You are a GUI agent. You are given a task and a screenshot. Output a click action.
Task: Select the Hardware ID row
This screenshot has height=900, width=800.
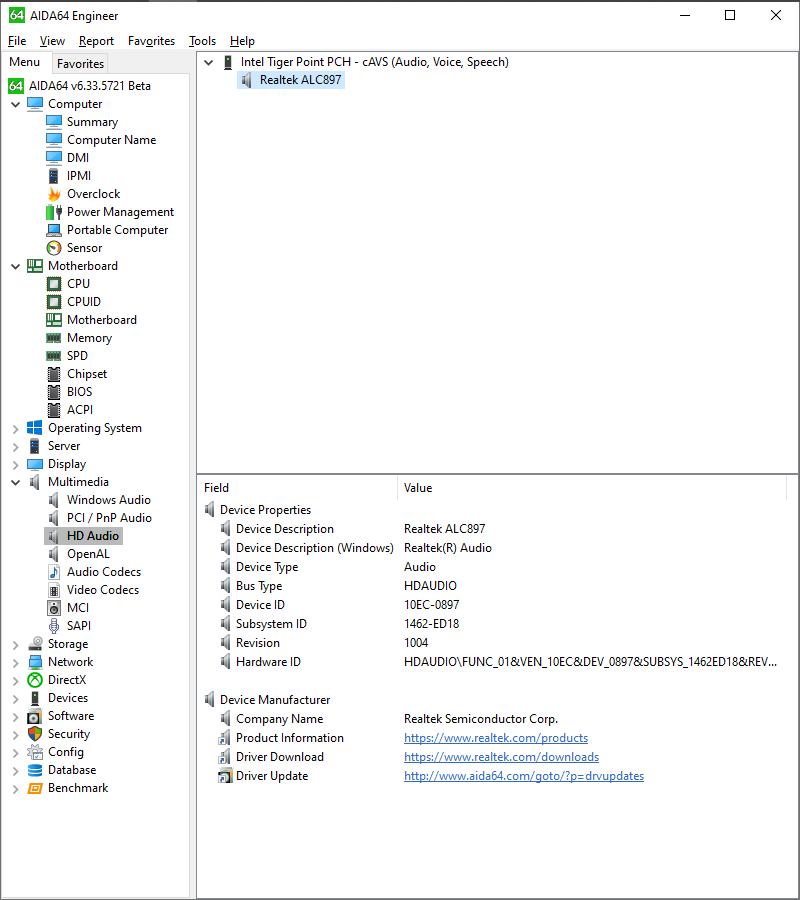click(x=497, y=662)
